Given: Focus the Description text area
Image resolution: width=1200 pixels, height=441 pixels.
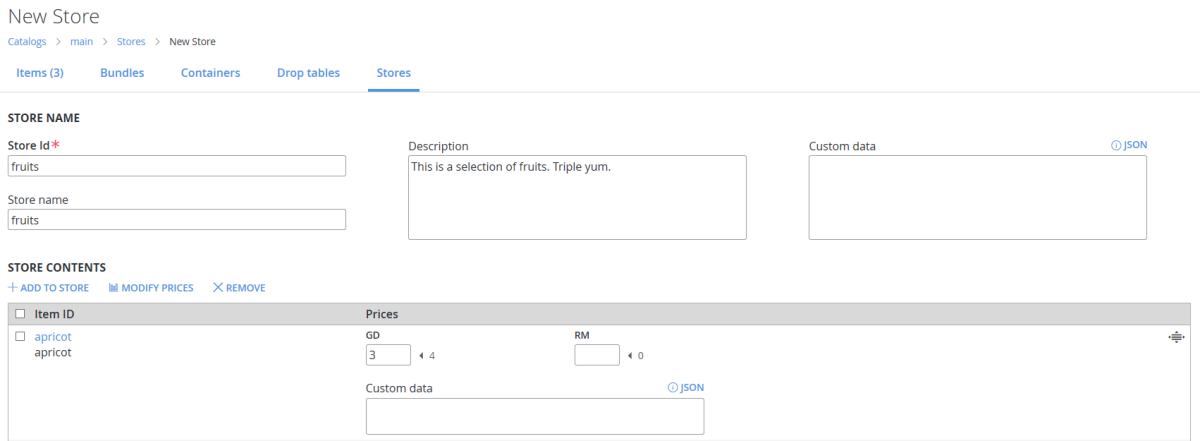Looking at the screenshot, I should 577,197.
